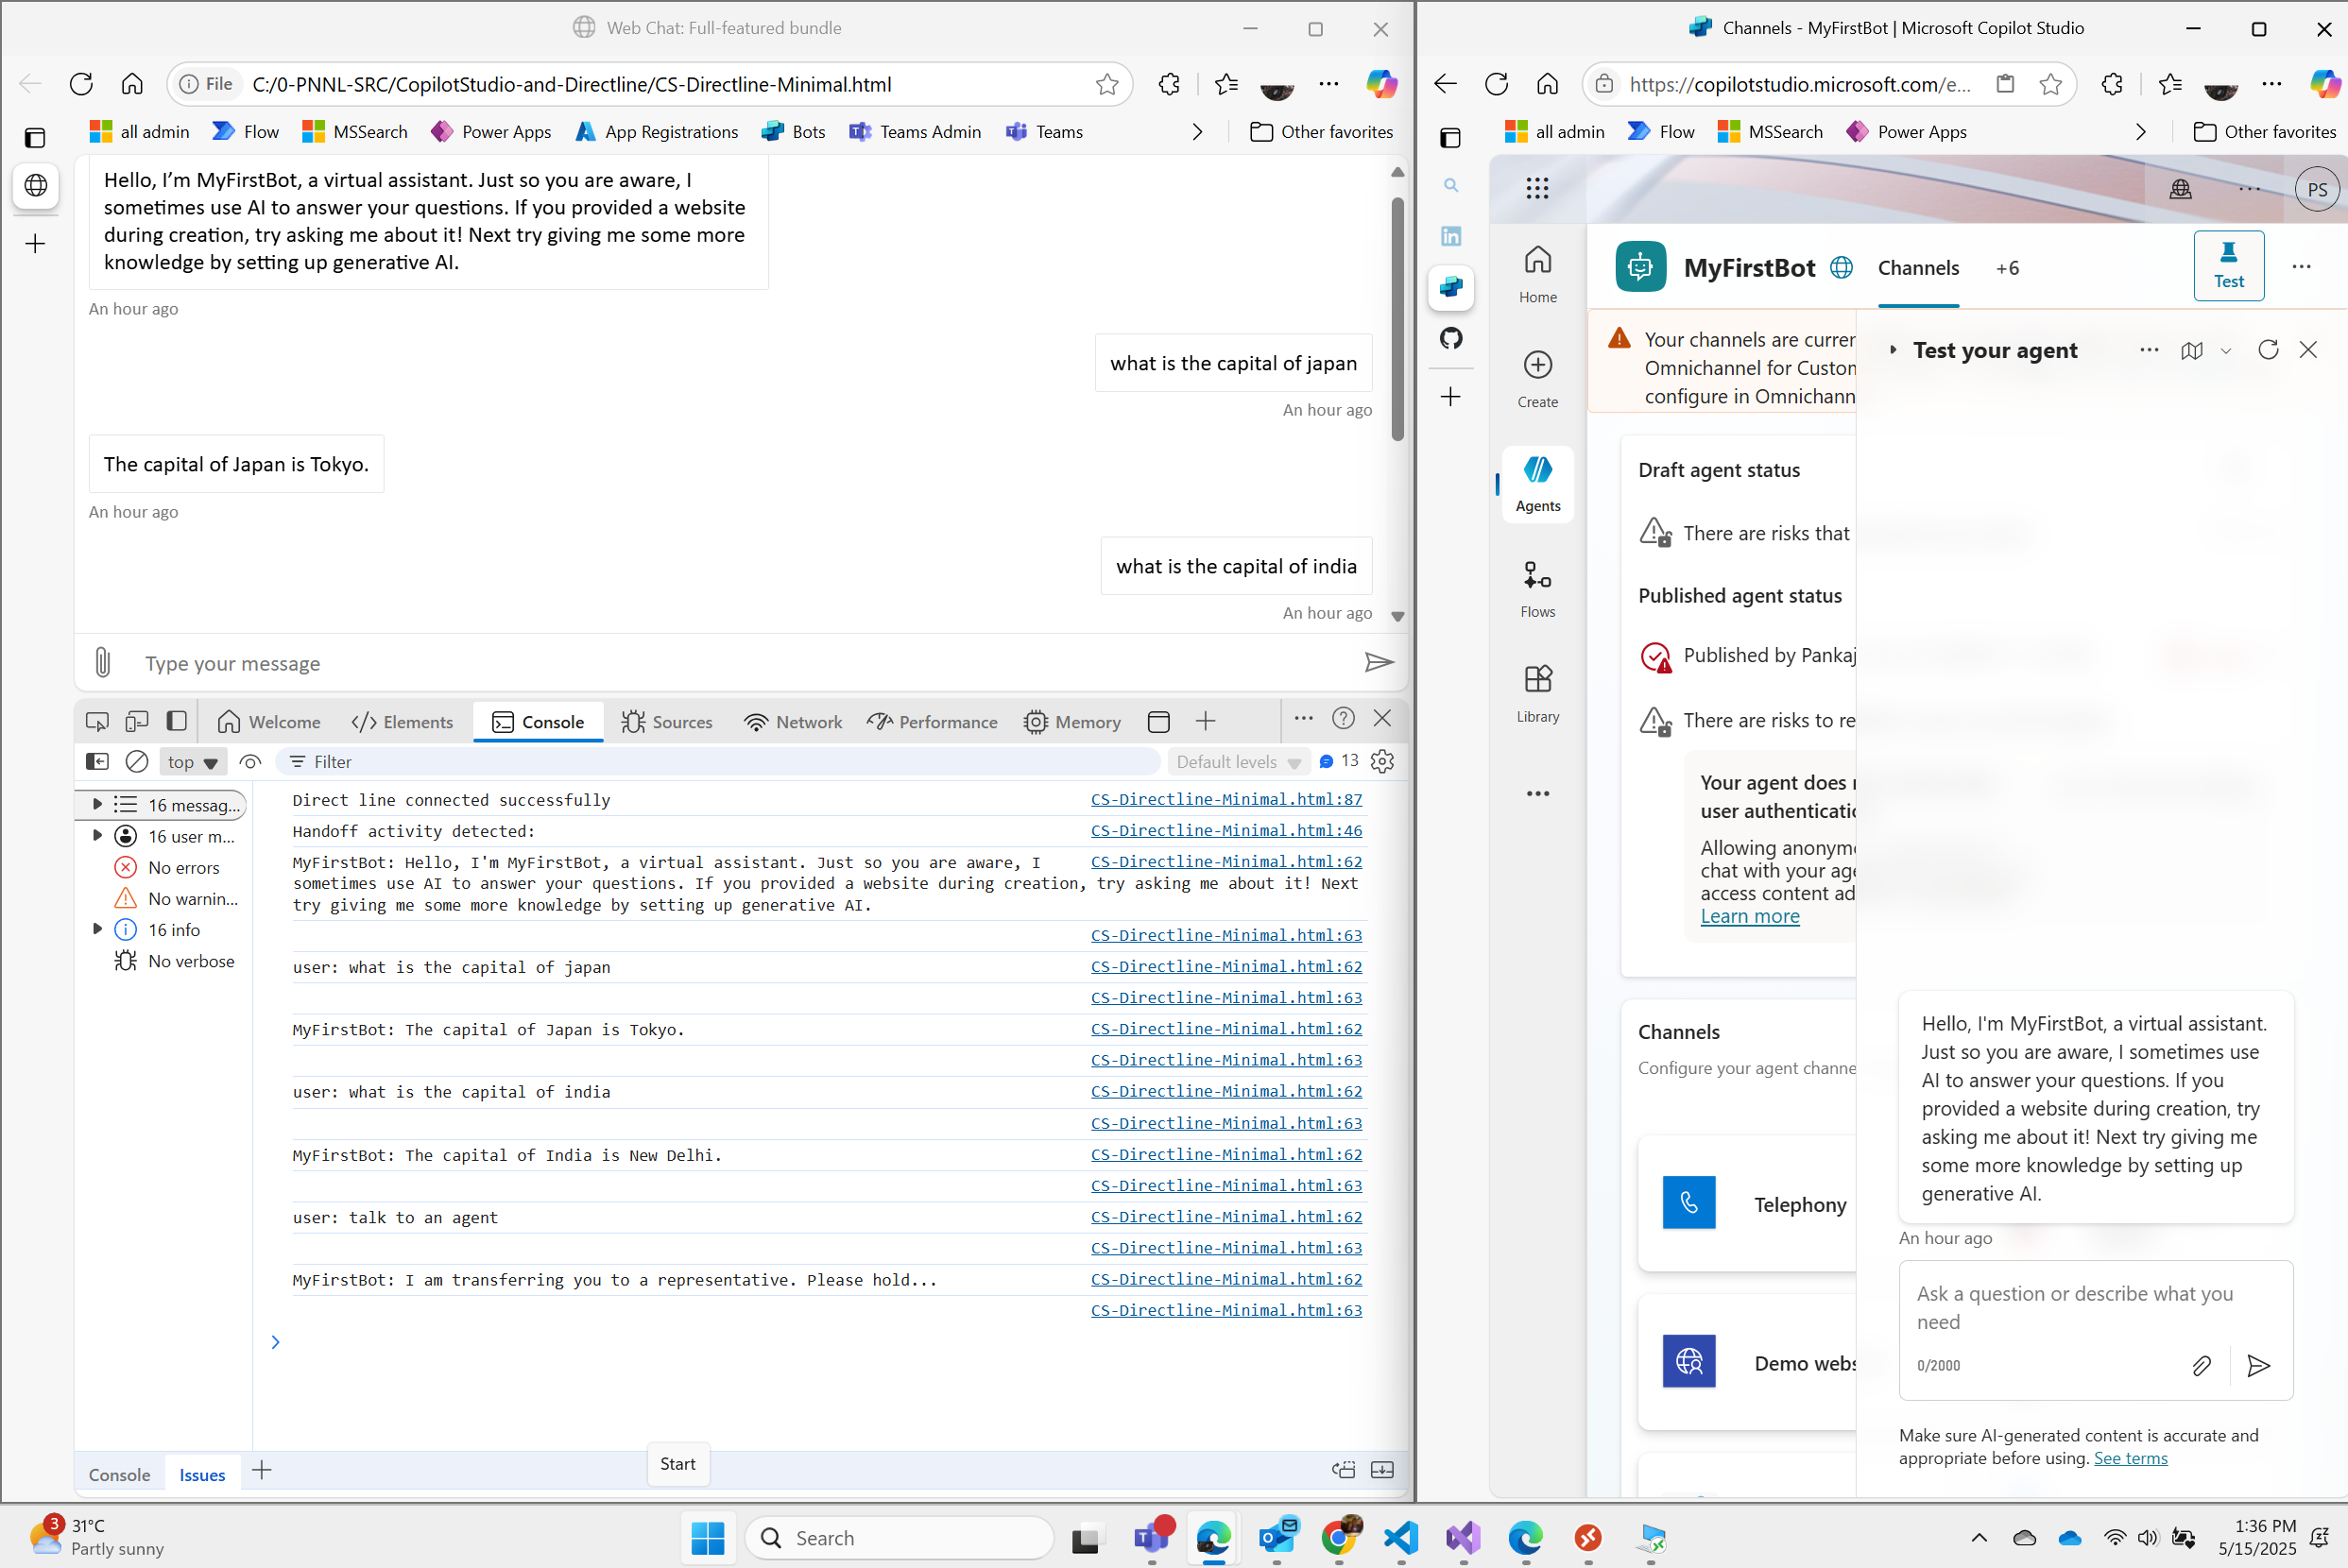Click the attach file paperclip in Web Chat

102,662
